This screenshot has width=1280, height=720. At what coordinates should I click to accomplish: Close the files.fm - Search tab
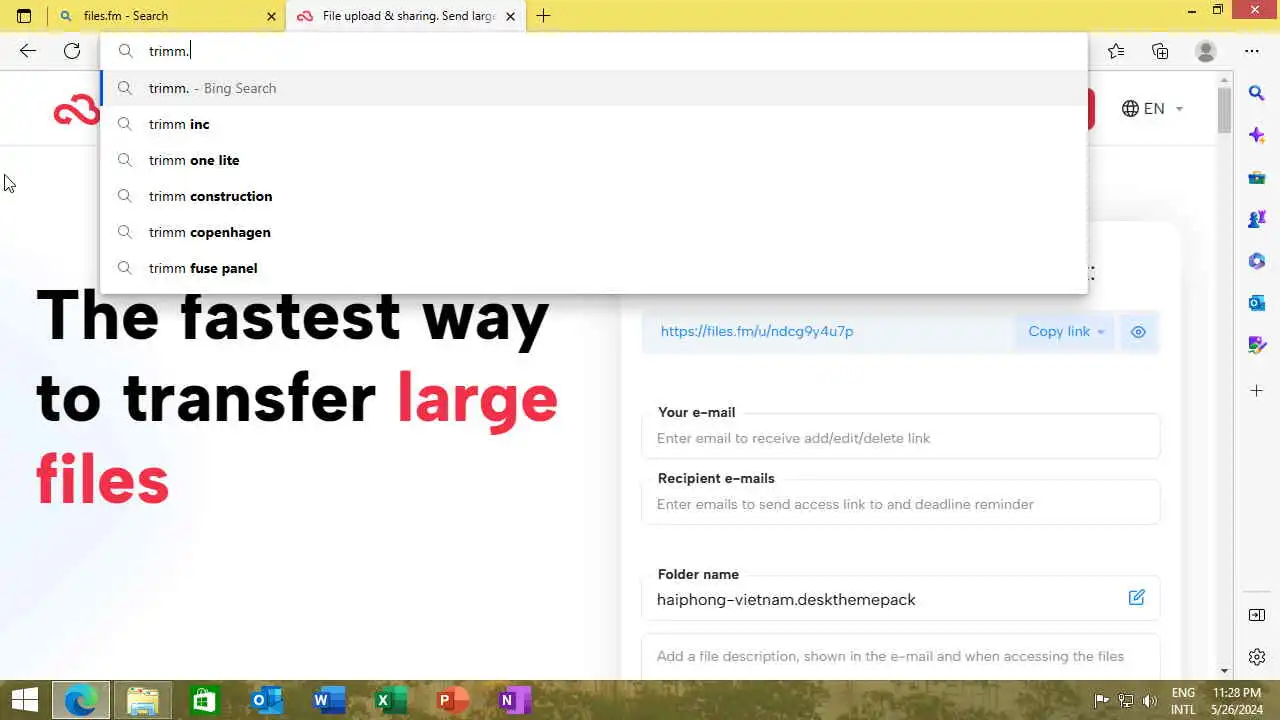pos(271,16)
